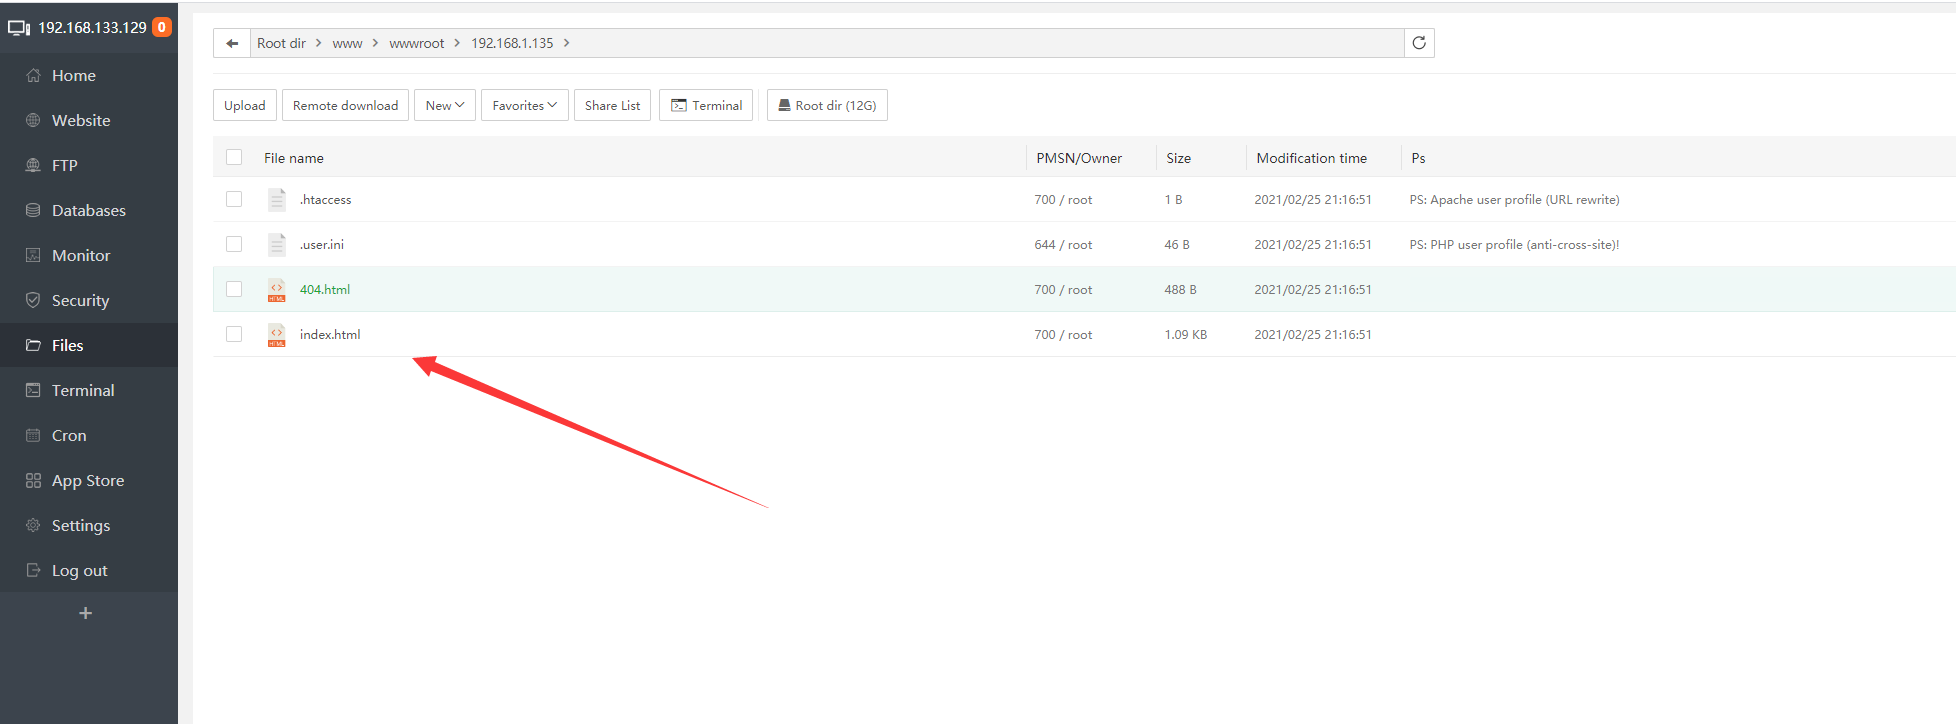Click the PMSN/Owner column header
This screenshot has width=1956, height=724.
1079,158
